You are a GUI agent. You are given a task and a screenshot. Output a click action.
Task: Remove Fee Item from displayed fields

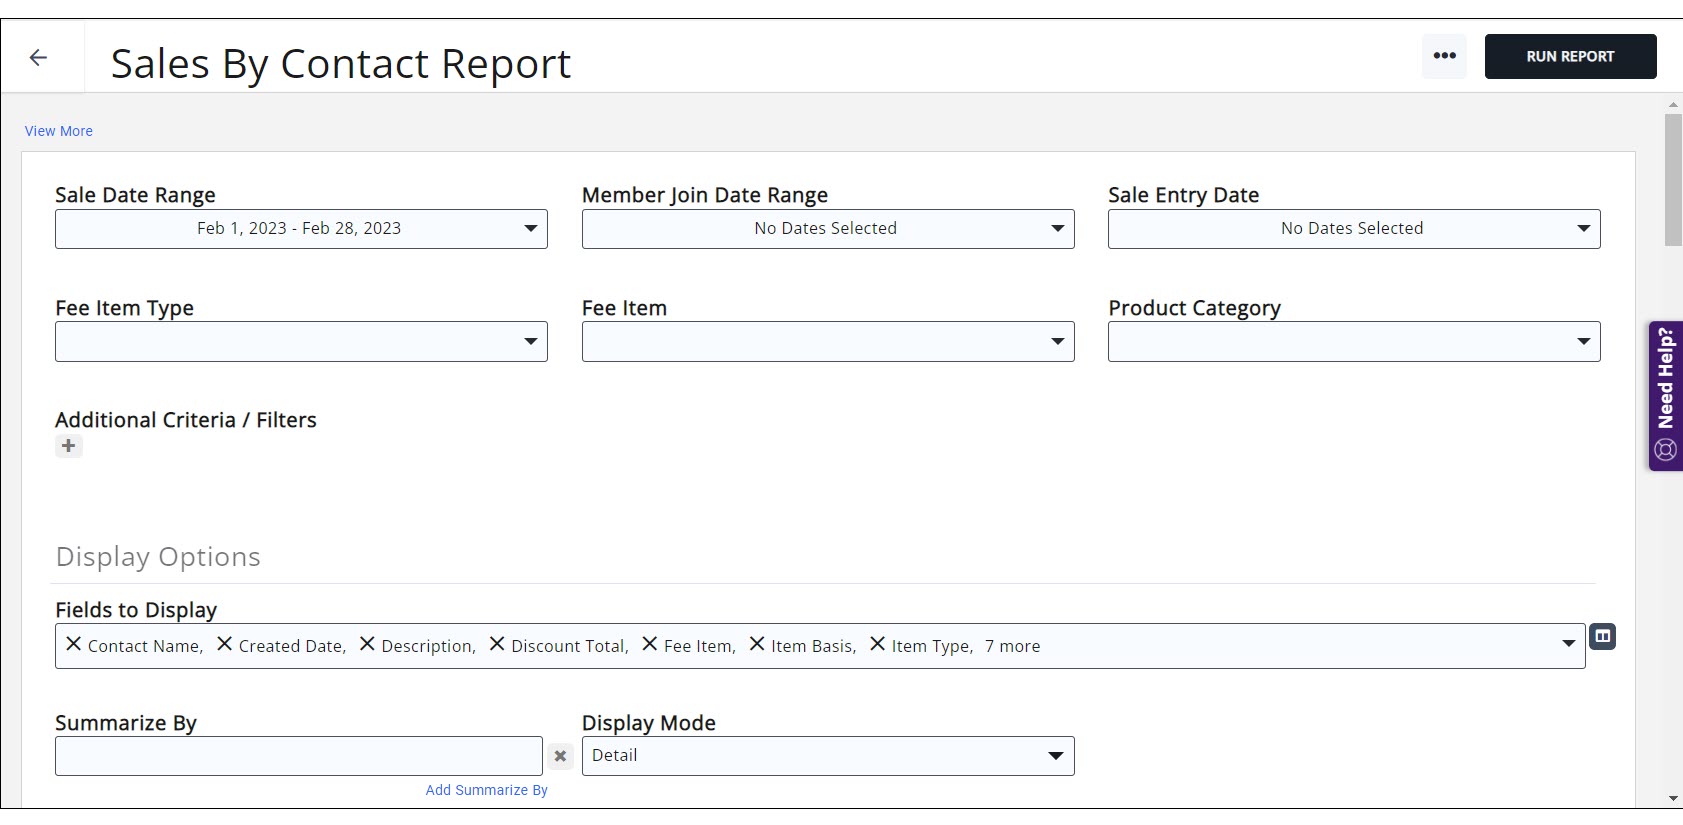pyautogui.click(x=650, y=645)
